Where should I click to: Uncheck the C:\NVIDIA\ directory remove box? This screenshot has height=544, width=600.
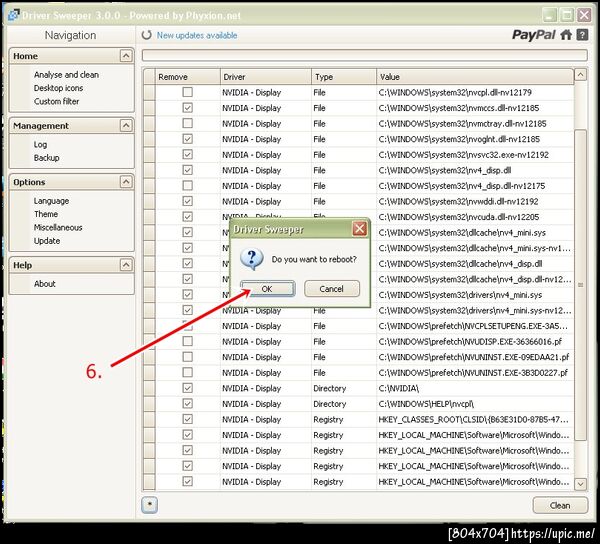[x=188, y=388]
